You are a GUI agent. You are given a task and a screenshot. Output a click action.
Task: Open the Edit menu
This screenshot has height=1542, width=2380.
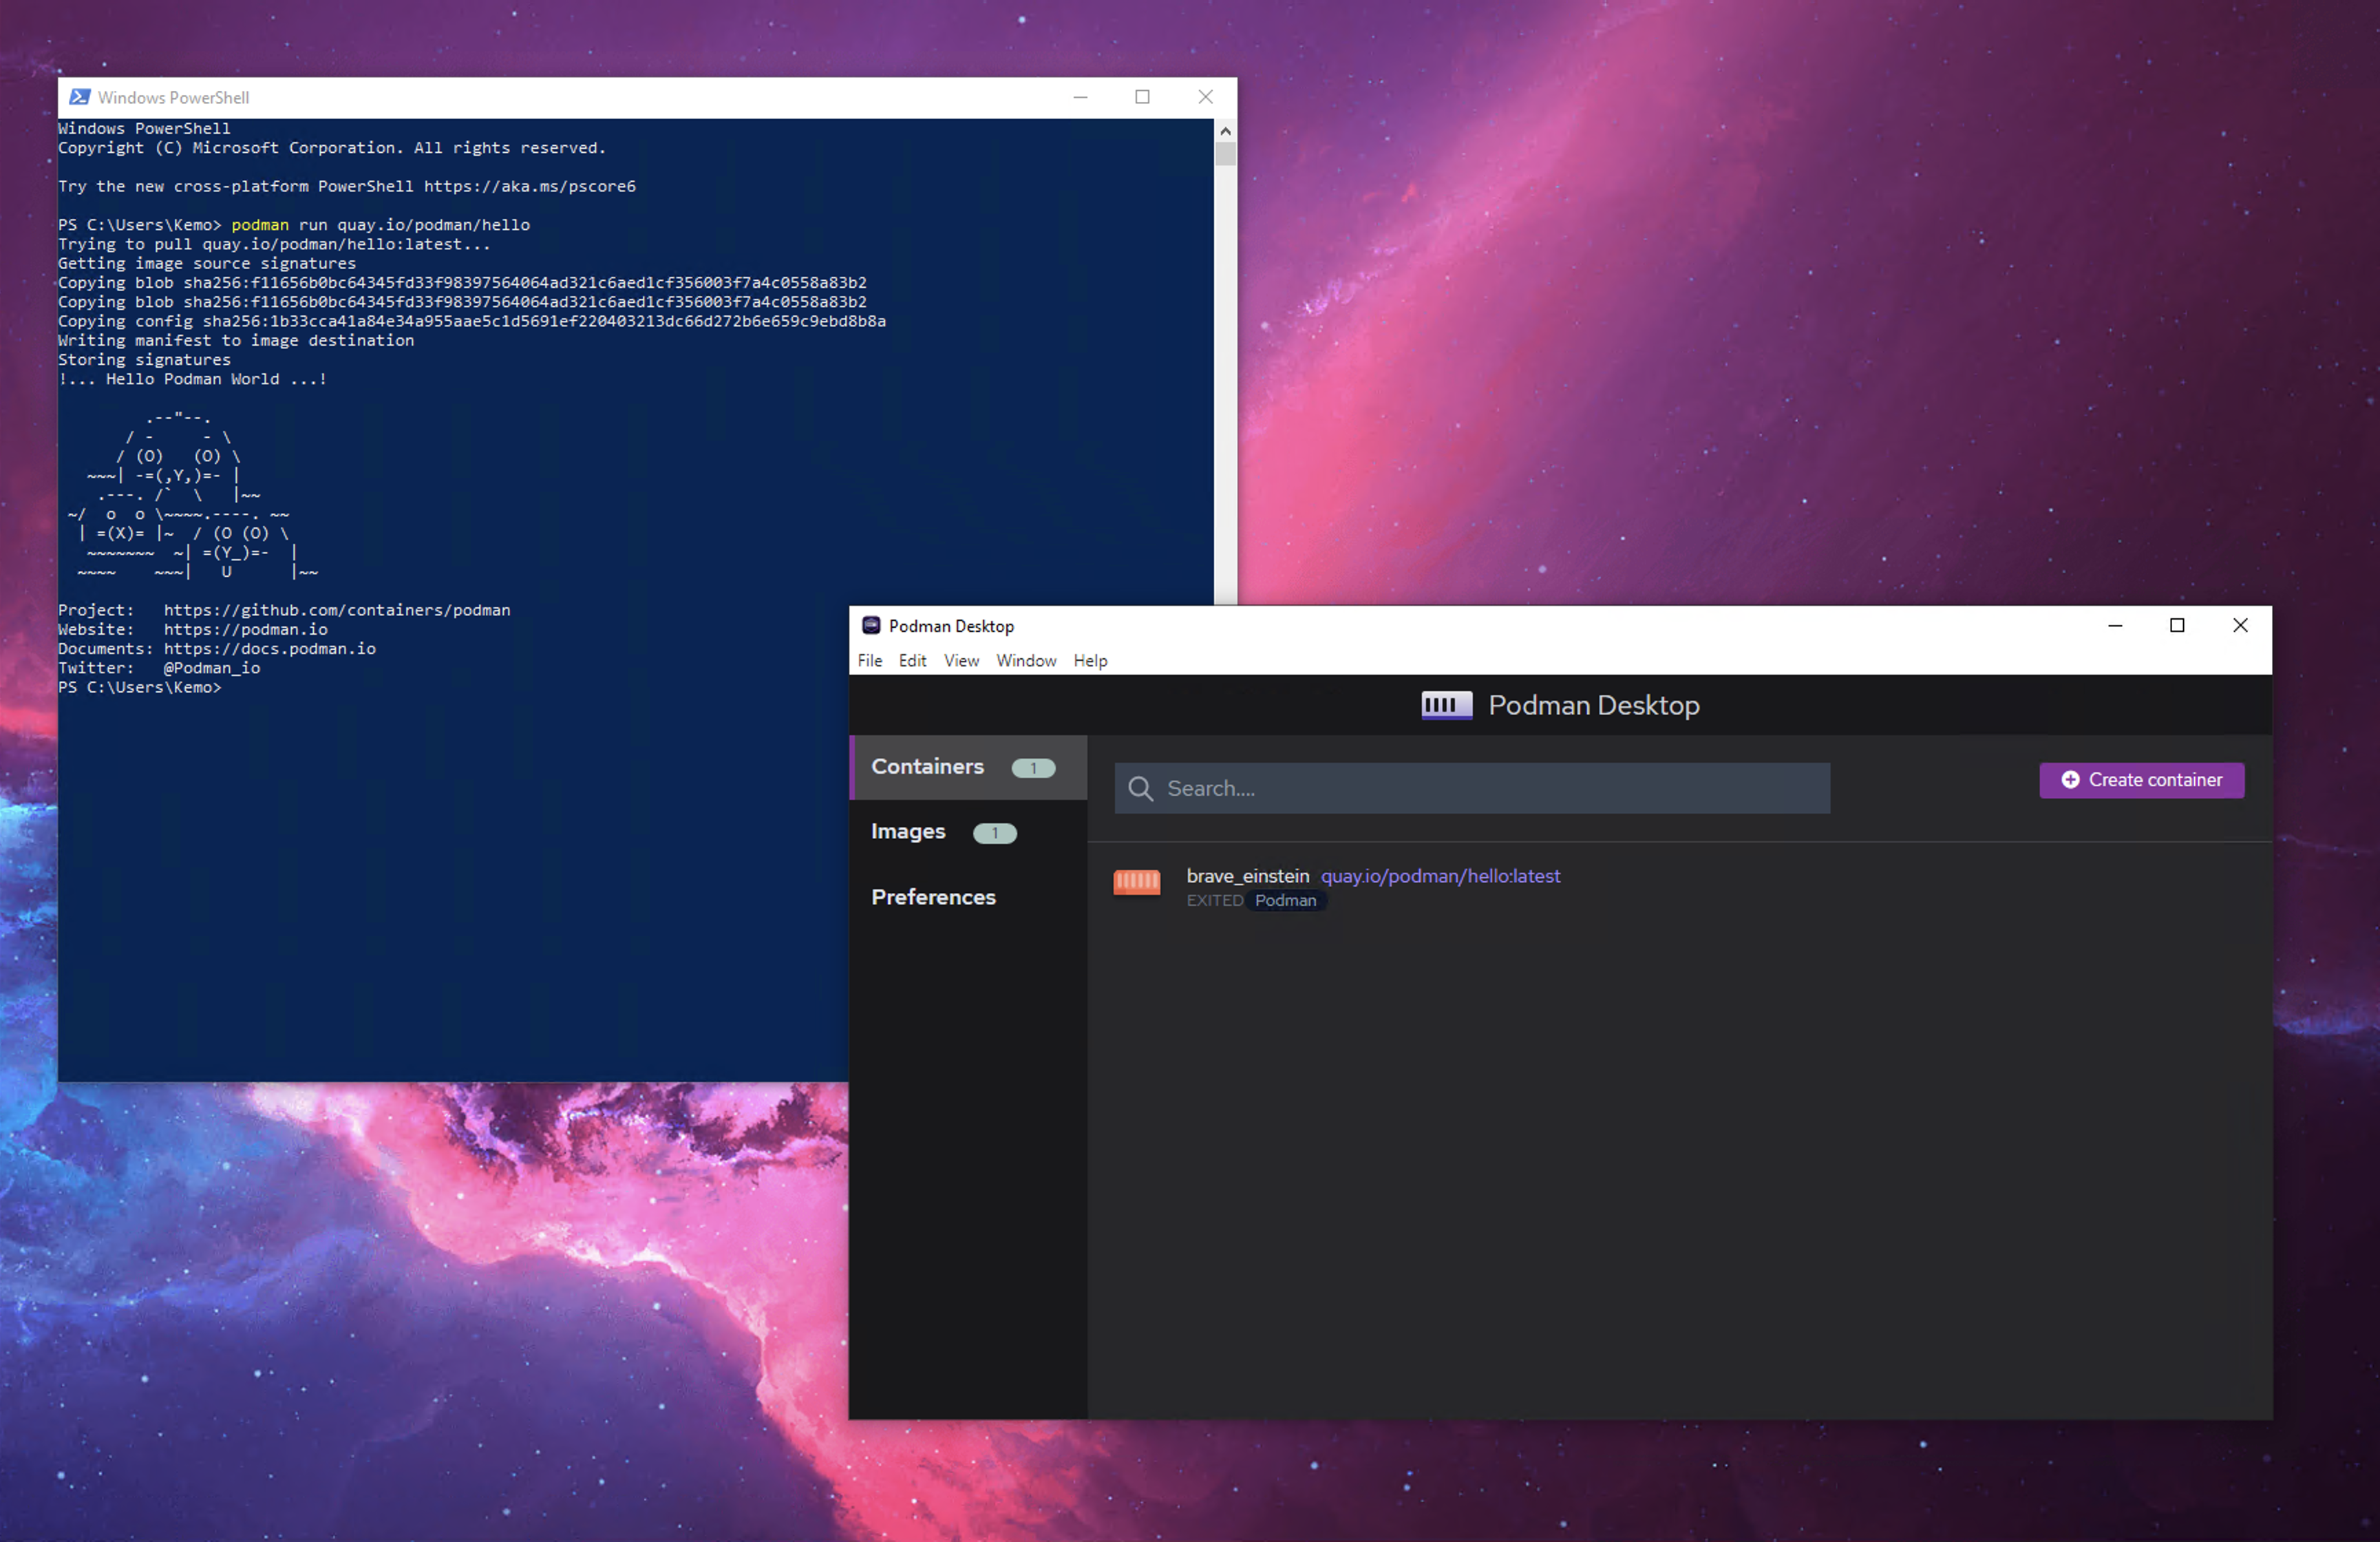(911, 661)
